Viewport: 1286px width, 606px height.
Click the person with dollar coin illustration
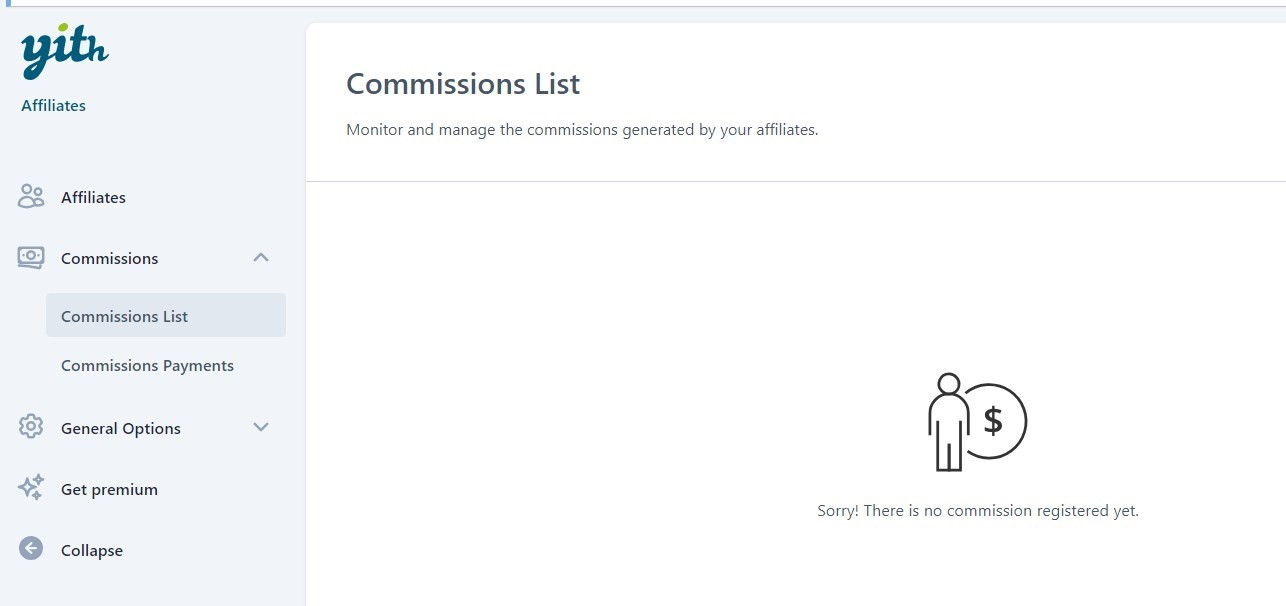[x=976, y=422]
